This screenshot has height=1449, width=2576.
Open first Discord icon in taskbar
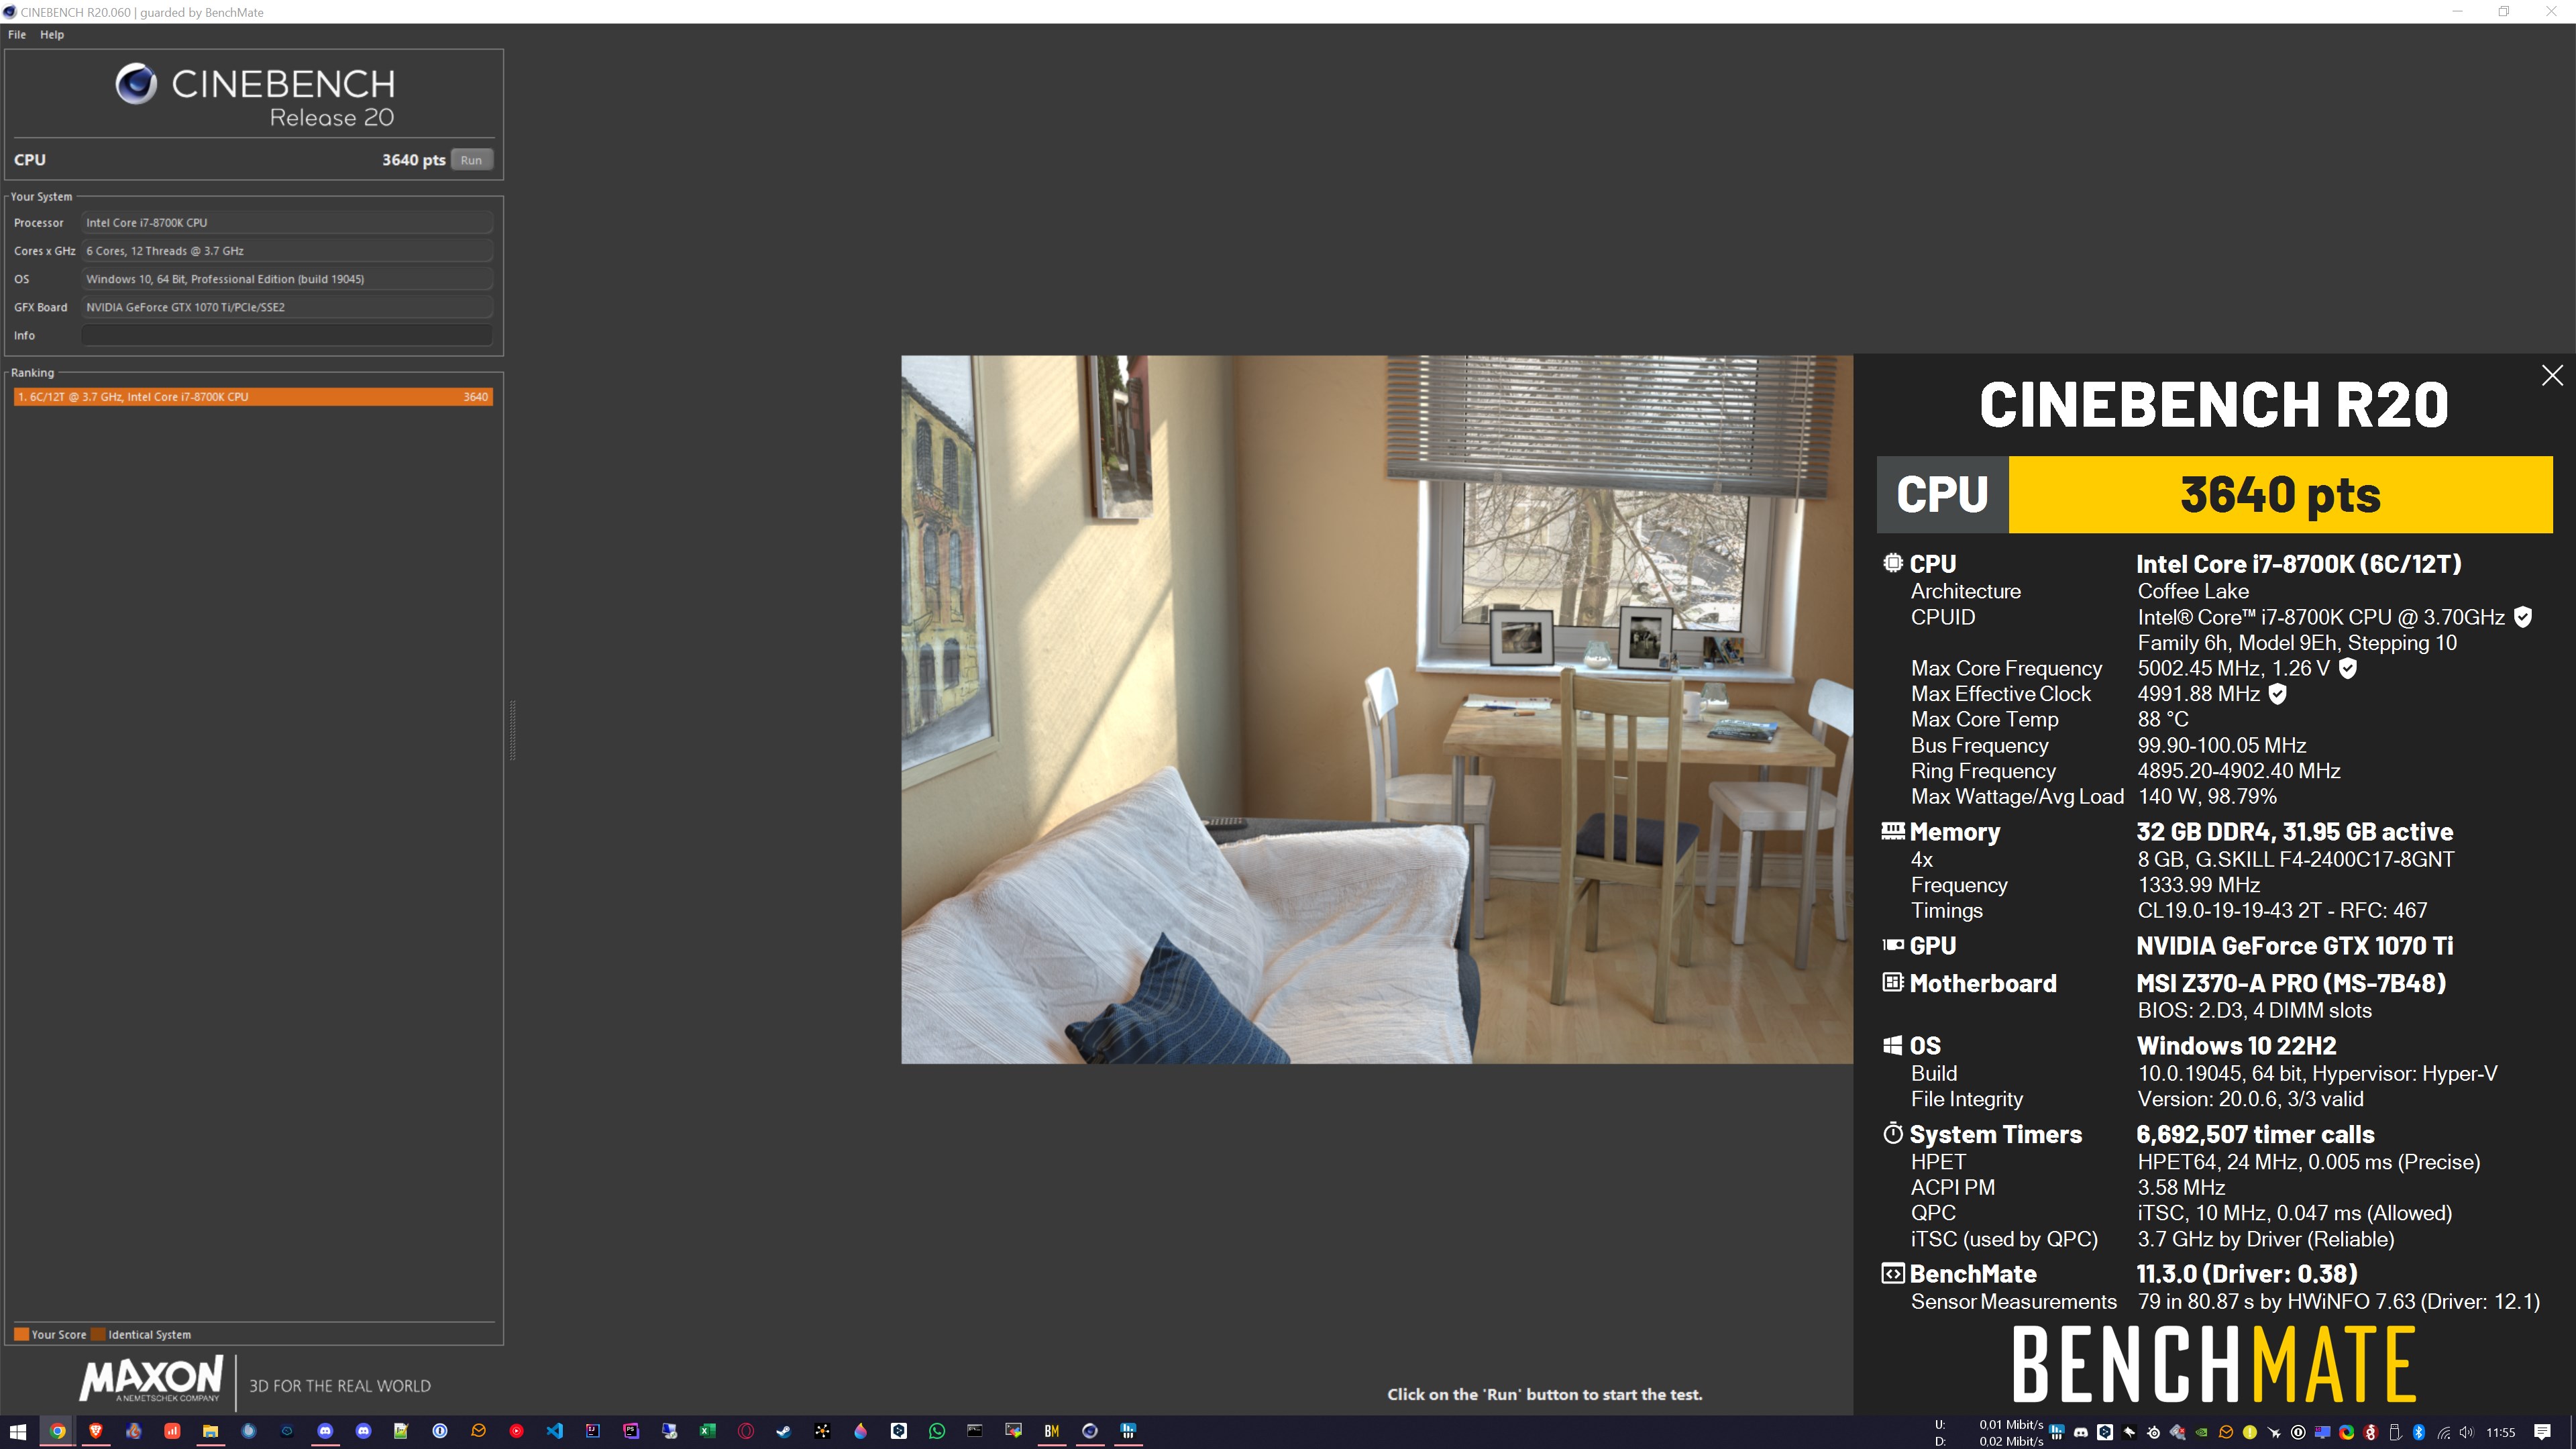tap(325, 1431)
